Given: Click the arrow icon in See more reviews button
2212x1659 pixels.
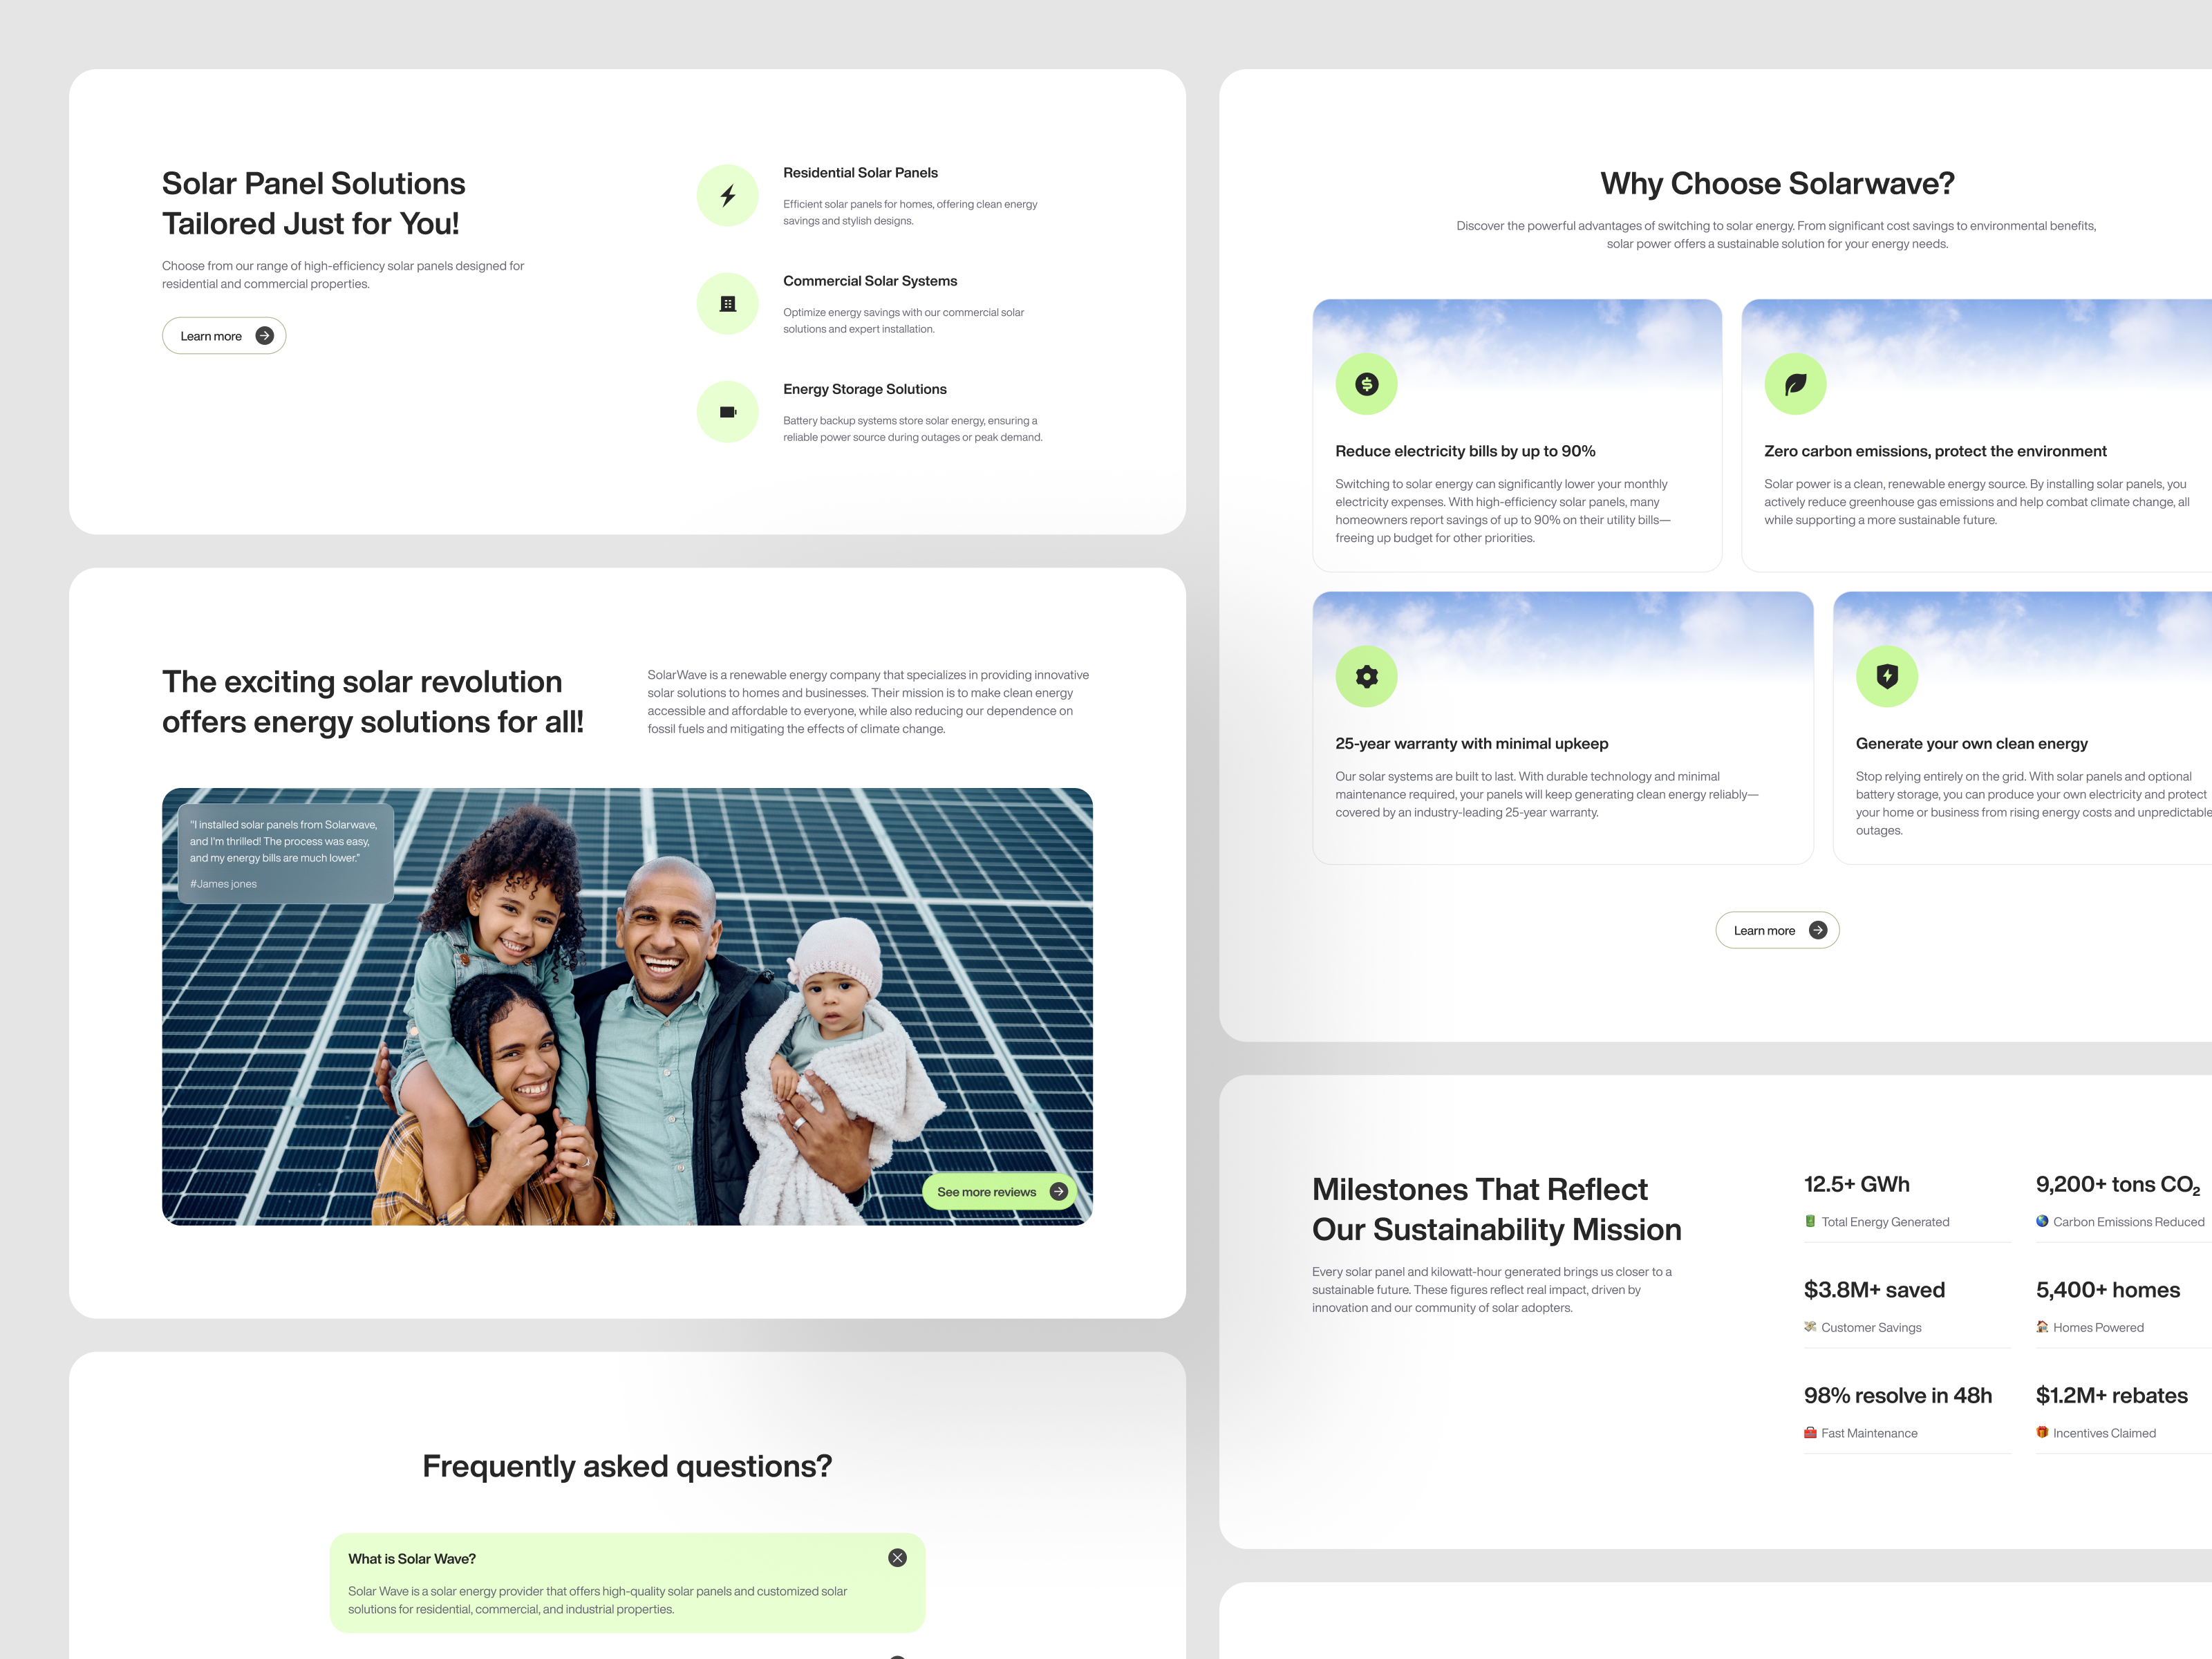Looking at the screenshot, I should [x=1058, y=1191].
